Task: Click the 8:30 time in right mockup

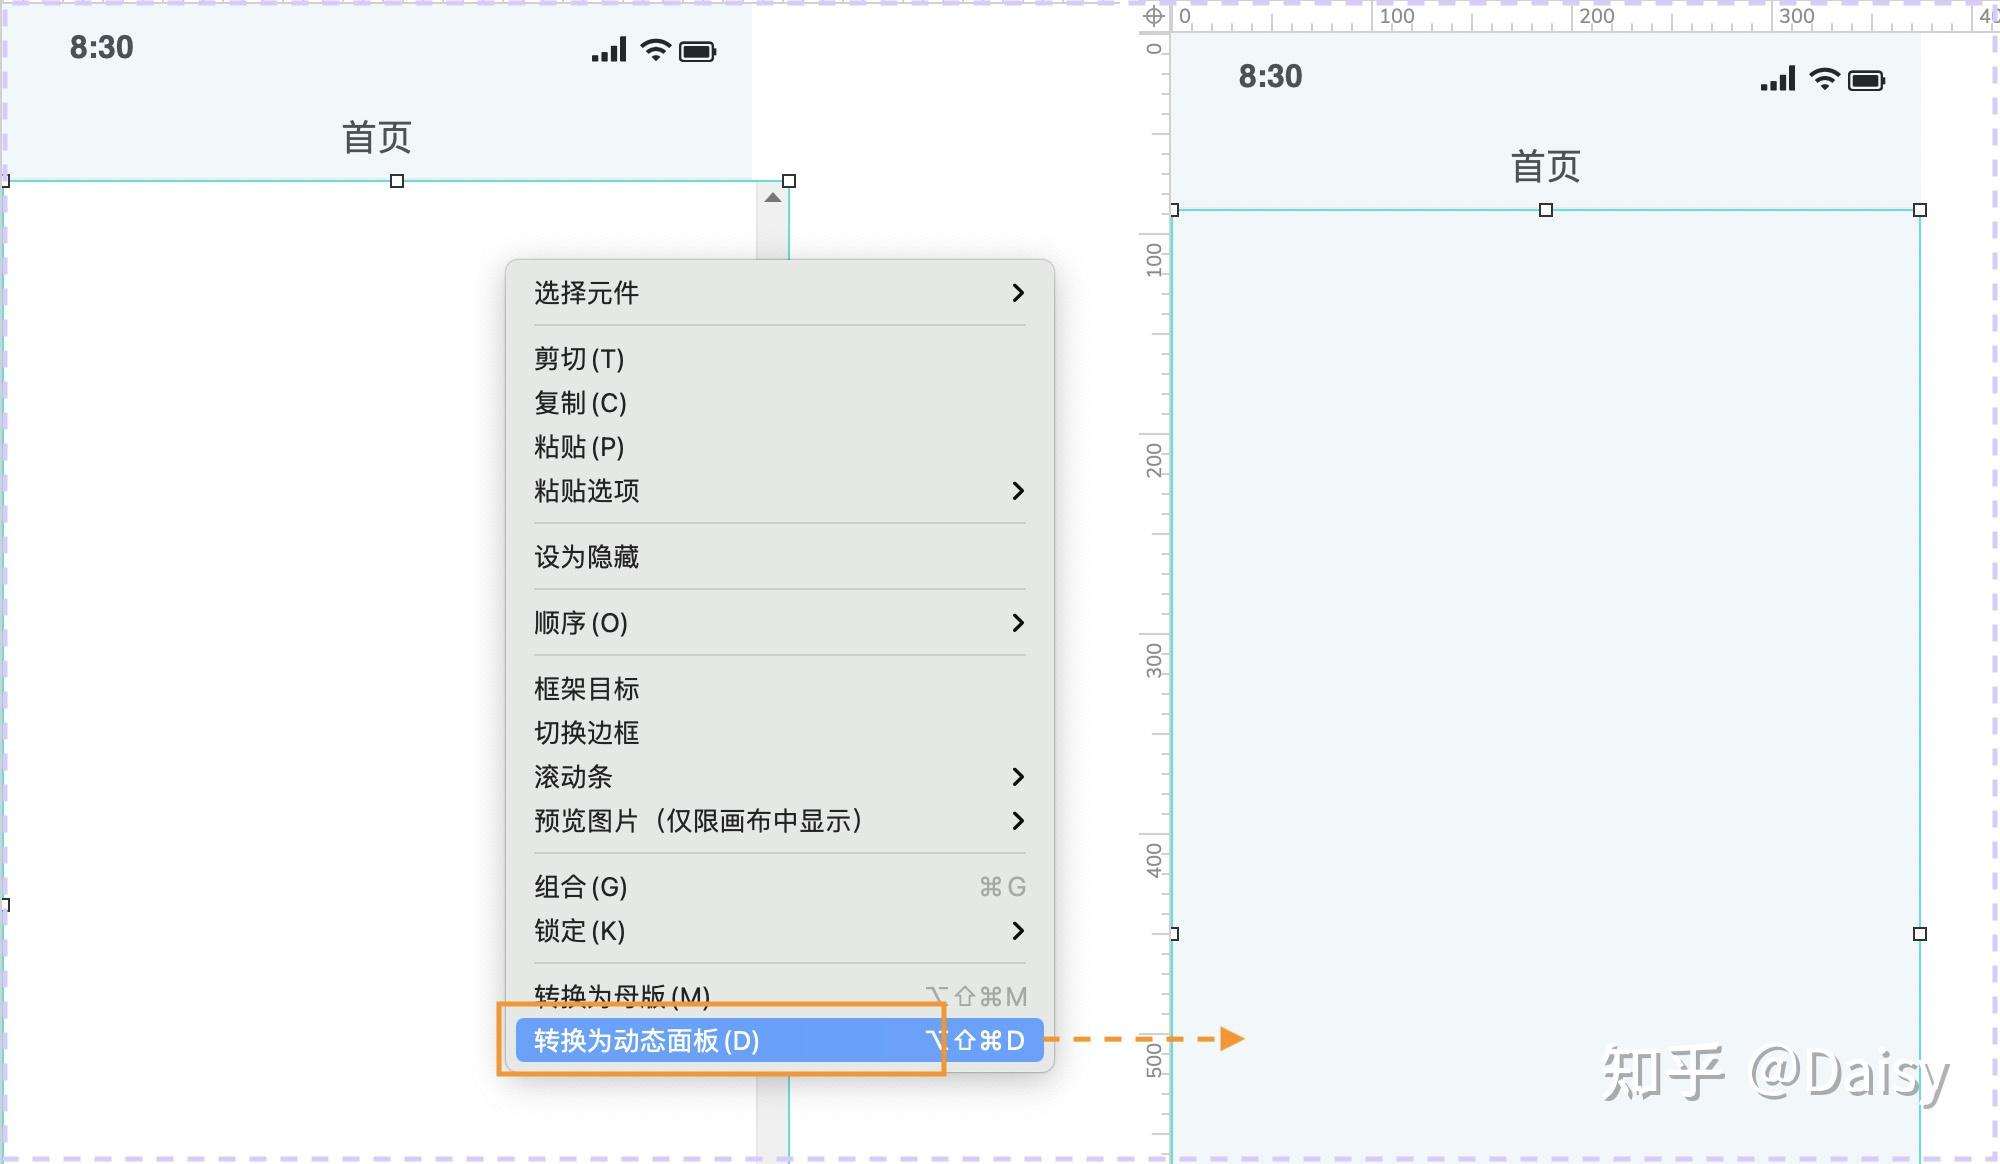Action: click(x=1270, y=76)
